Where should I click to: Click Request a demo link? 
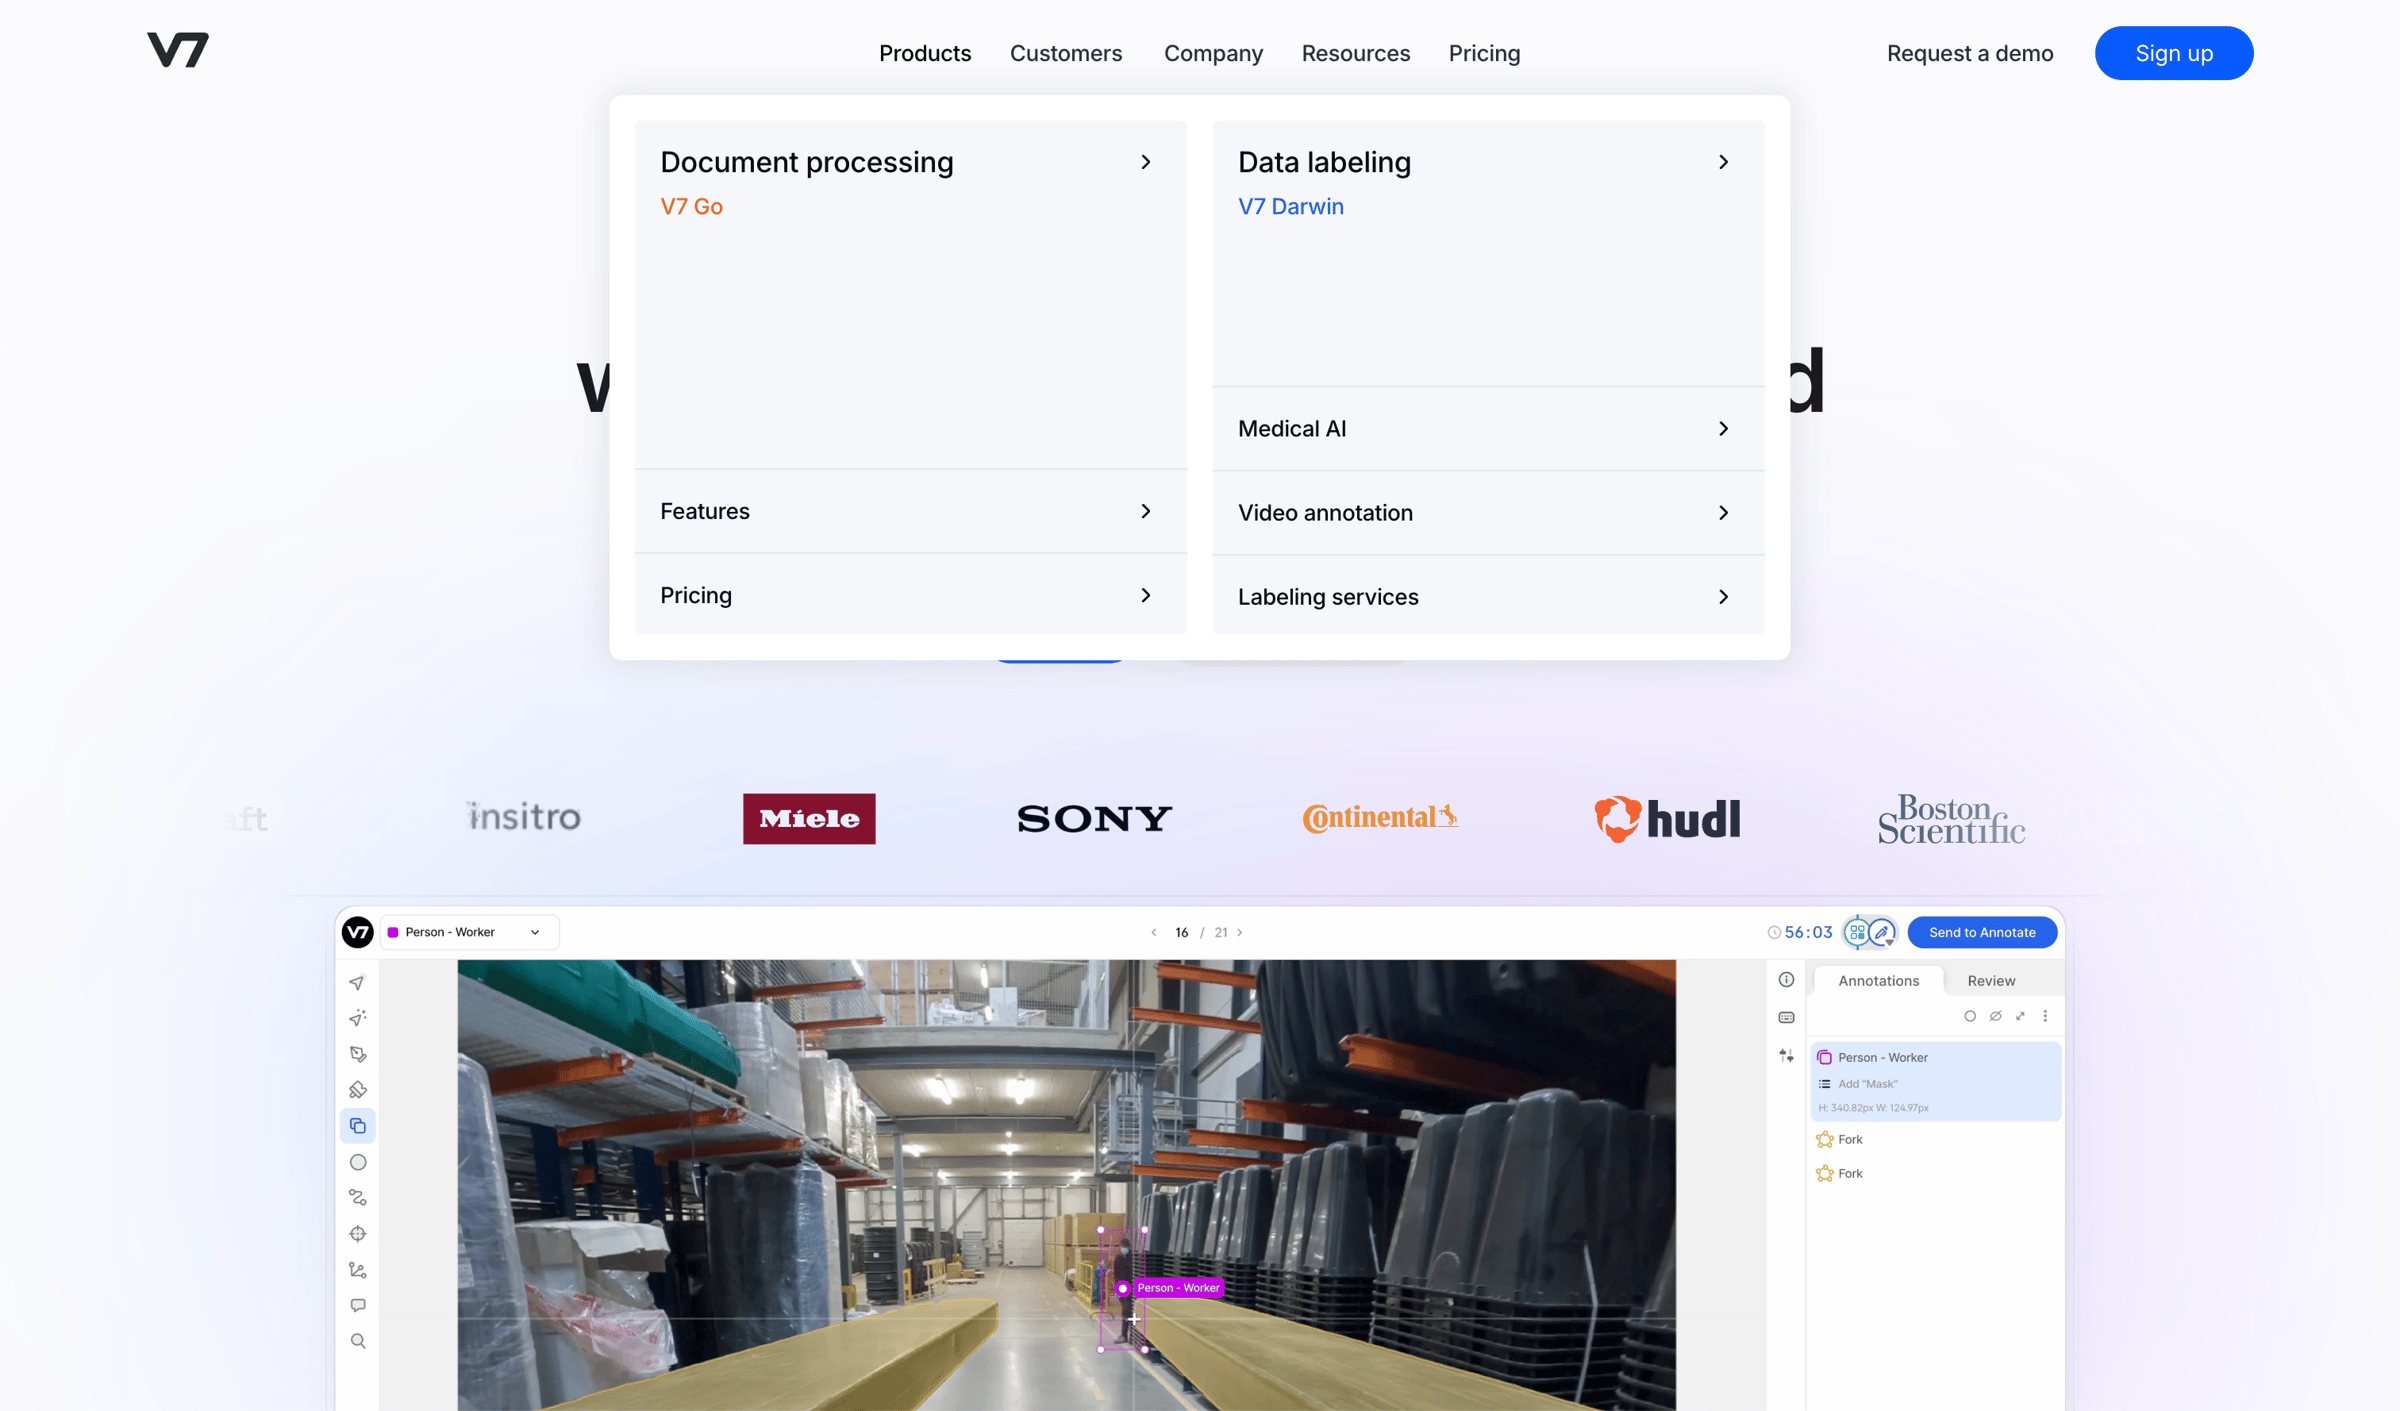[x=1970, y=53]
